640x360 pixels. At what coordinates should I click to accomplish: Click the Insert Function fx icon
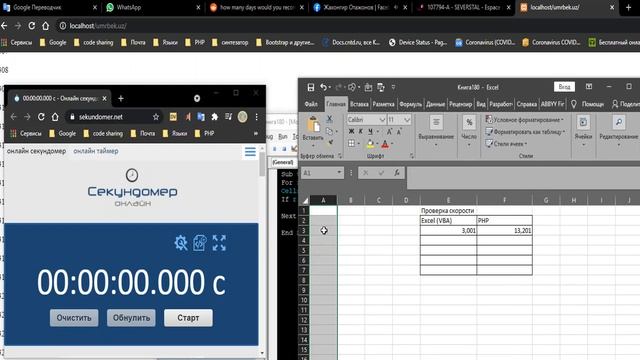pyautogui.click(x=397, y=173)
